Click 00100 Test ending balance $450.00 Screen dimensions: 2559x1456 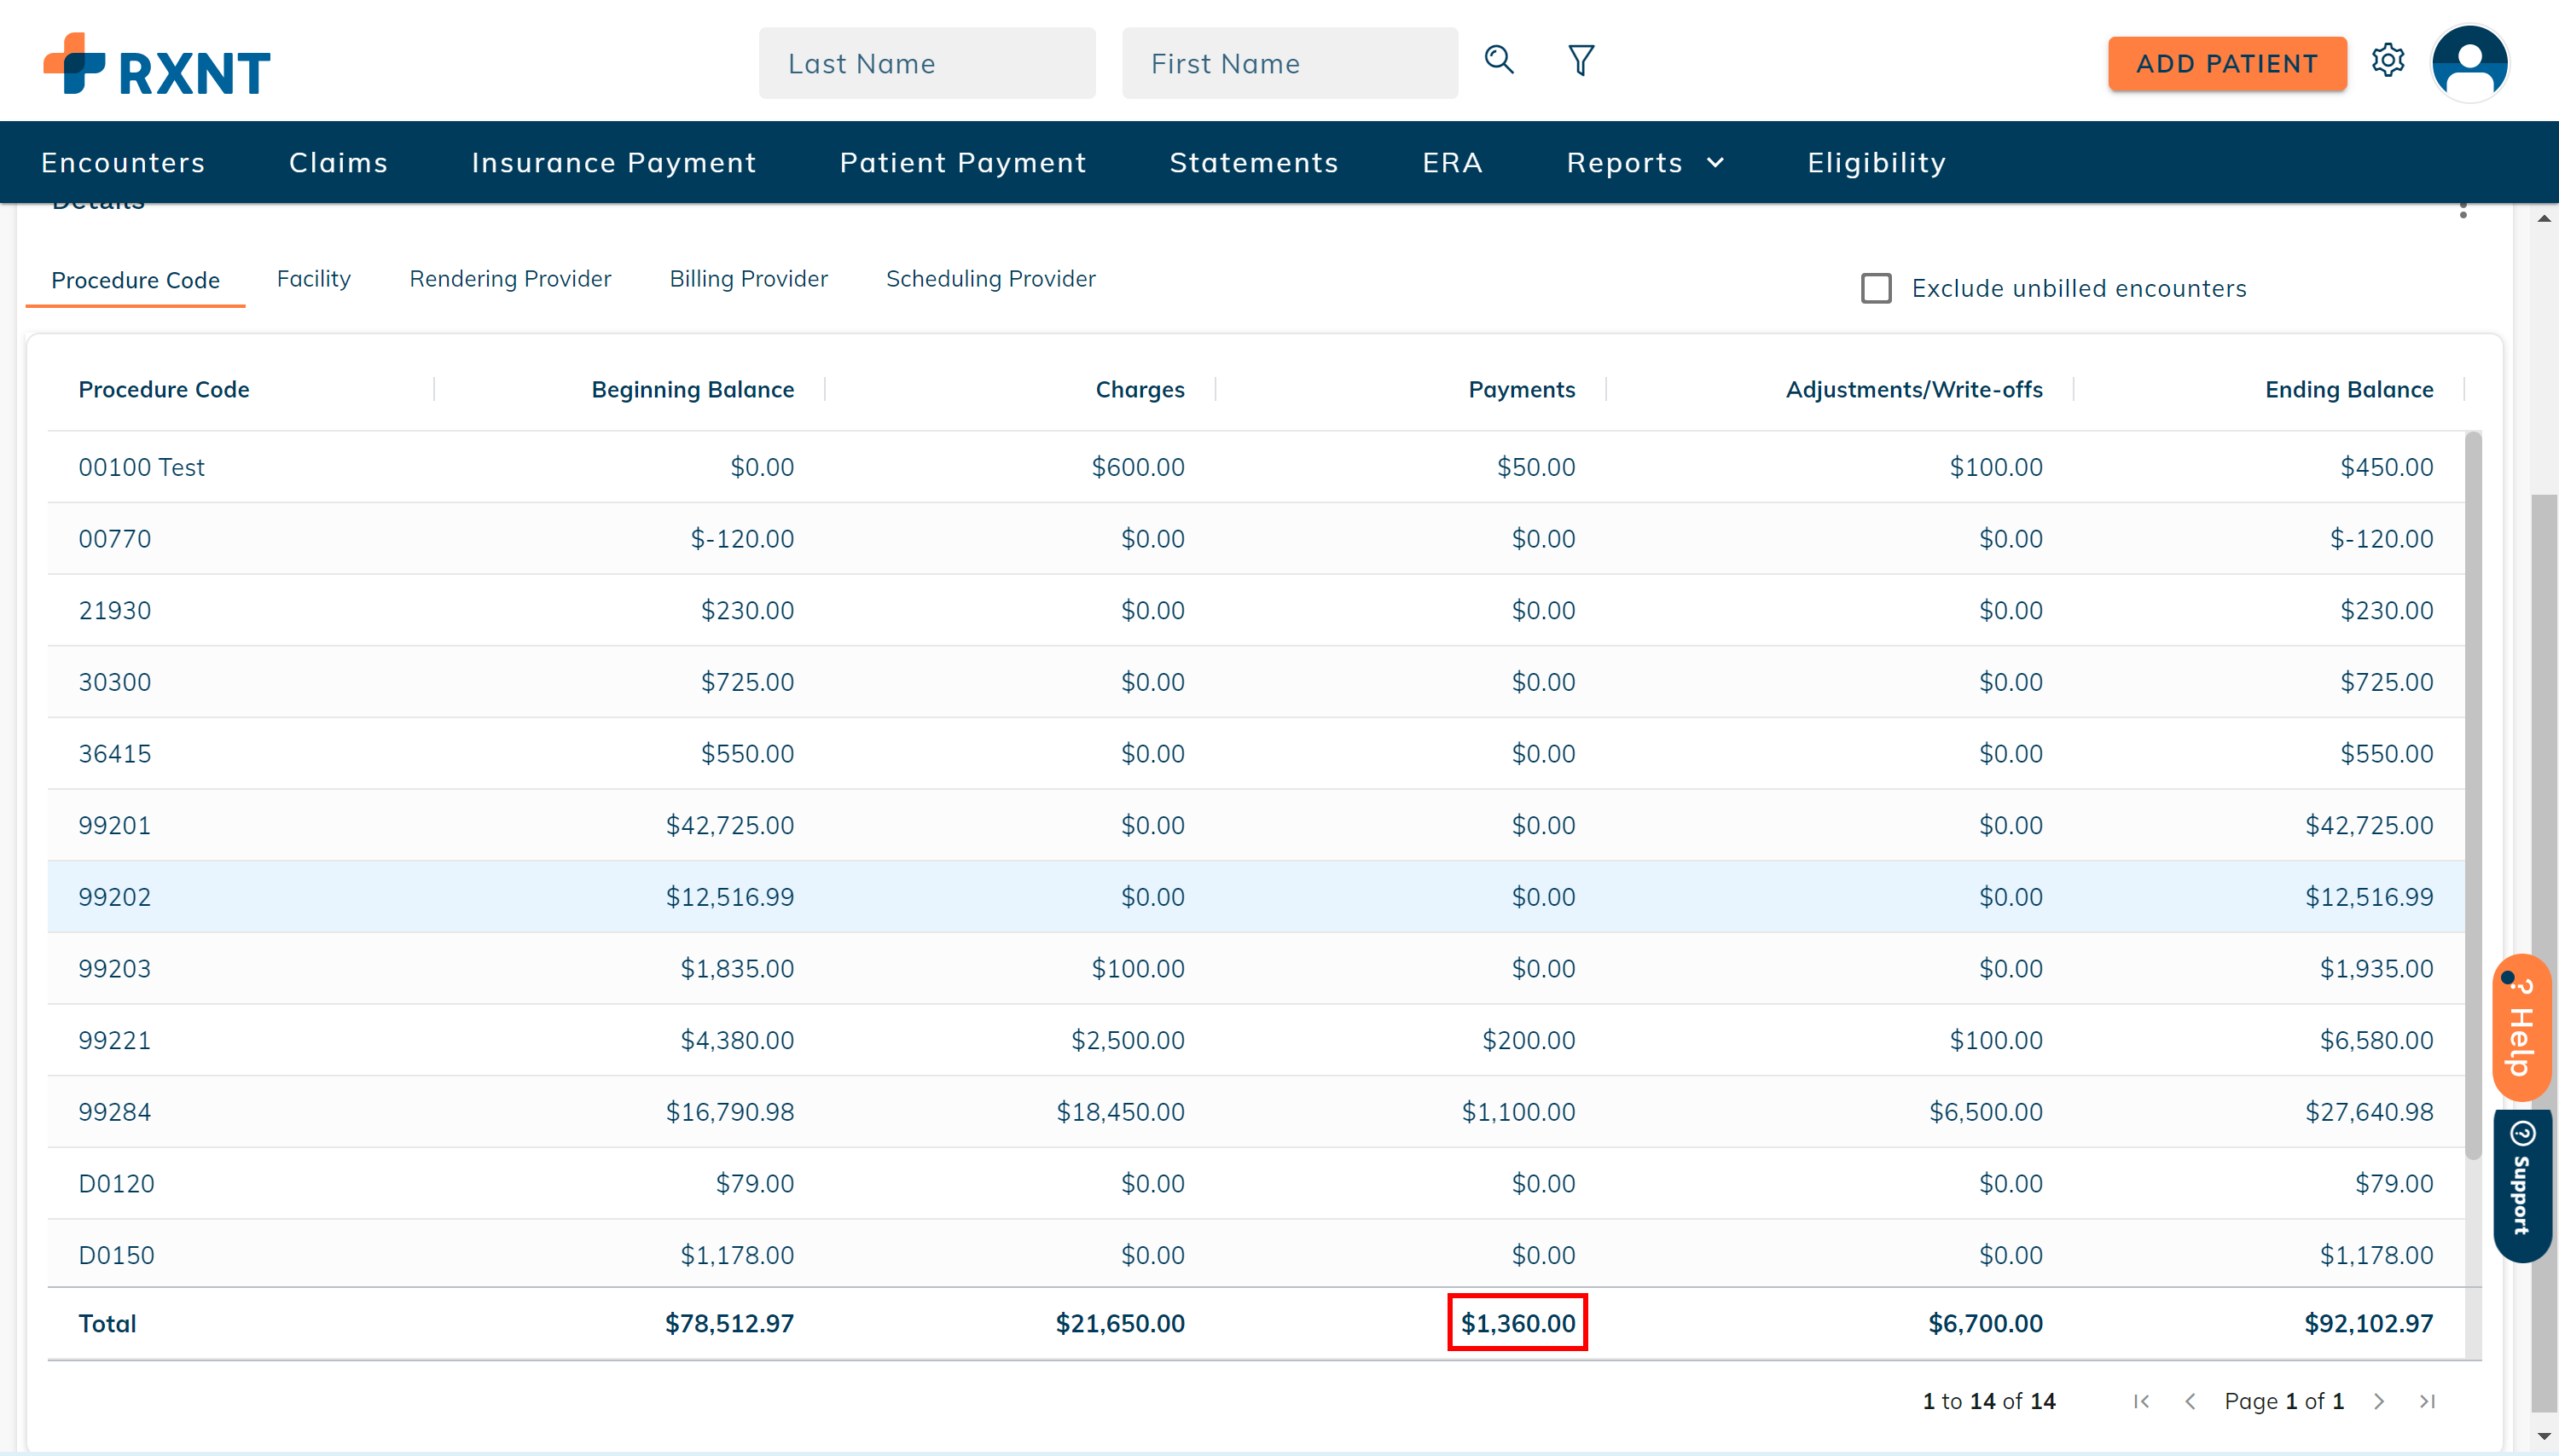click(2386, 467)
